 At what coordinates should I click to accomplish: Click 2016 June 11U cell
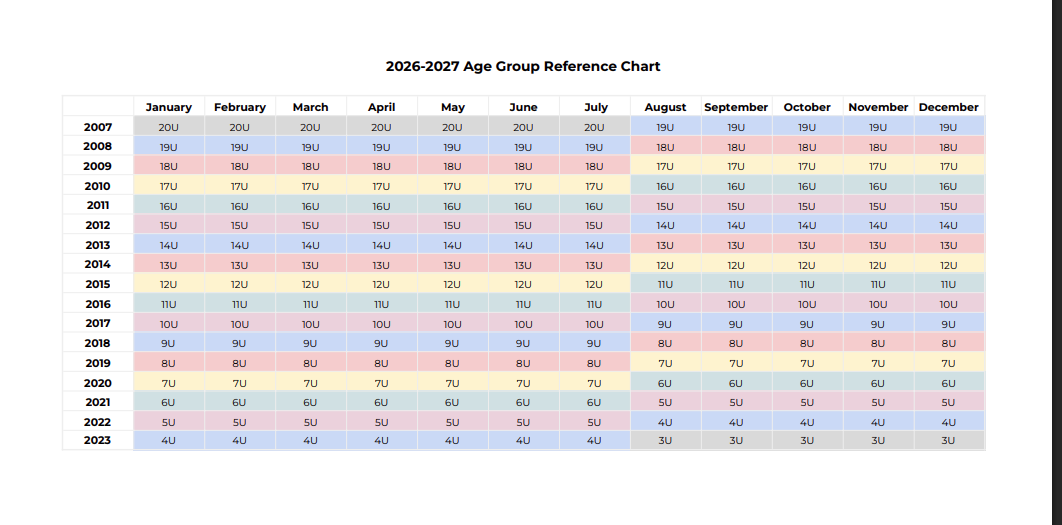523,304
